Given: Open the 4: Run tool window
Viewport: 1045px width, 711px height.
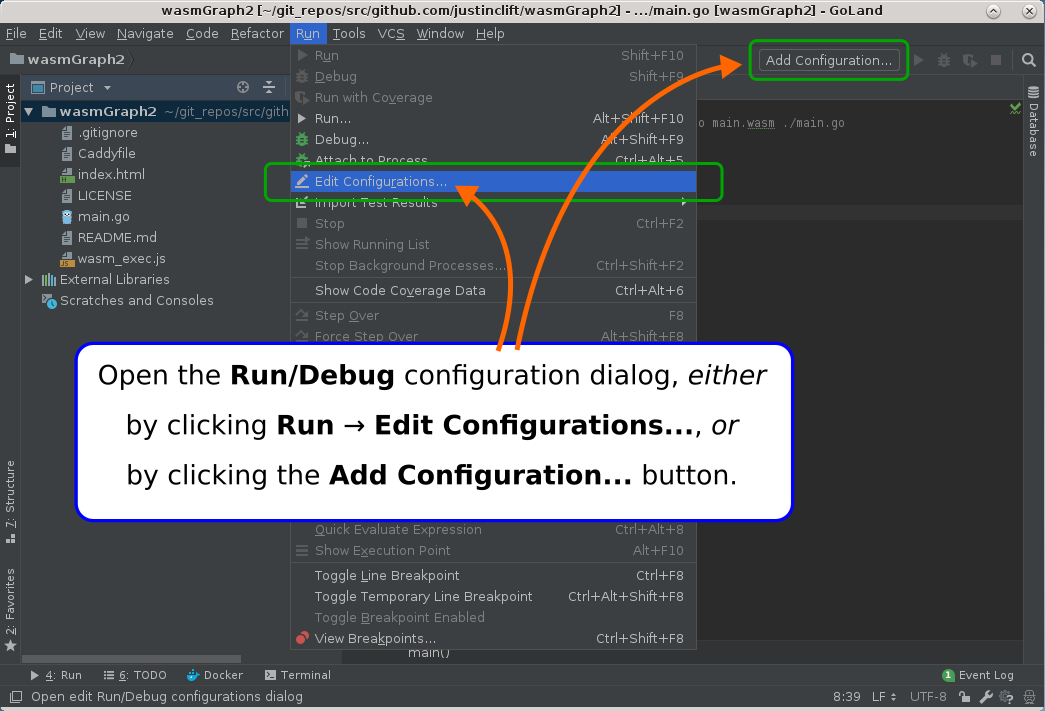Looking at the screenshot, I should coord(56,675).
